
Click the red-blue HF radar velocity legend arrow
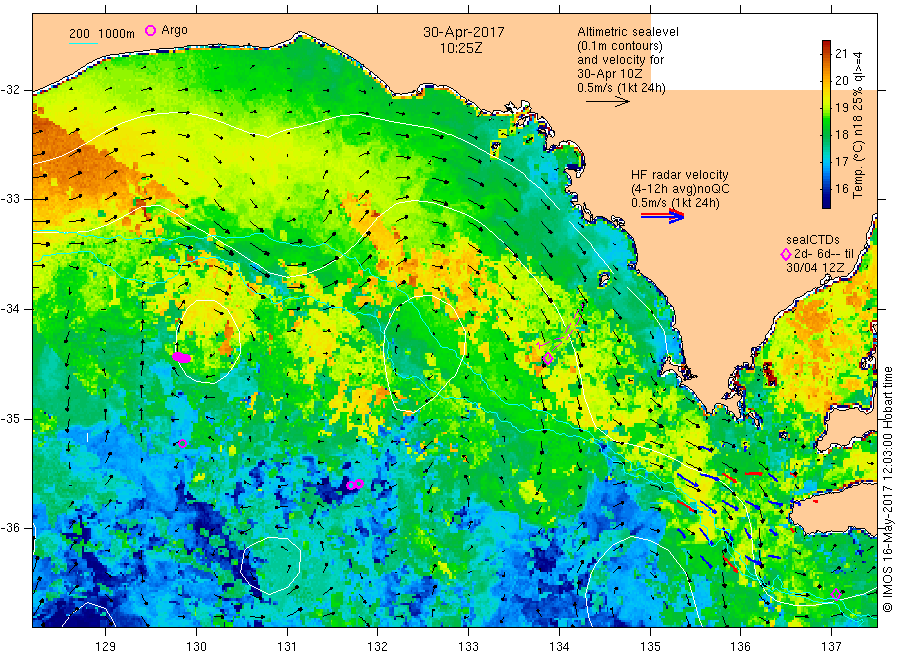pyautogui.click(x=662, y=216)
